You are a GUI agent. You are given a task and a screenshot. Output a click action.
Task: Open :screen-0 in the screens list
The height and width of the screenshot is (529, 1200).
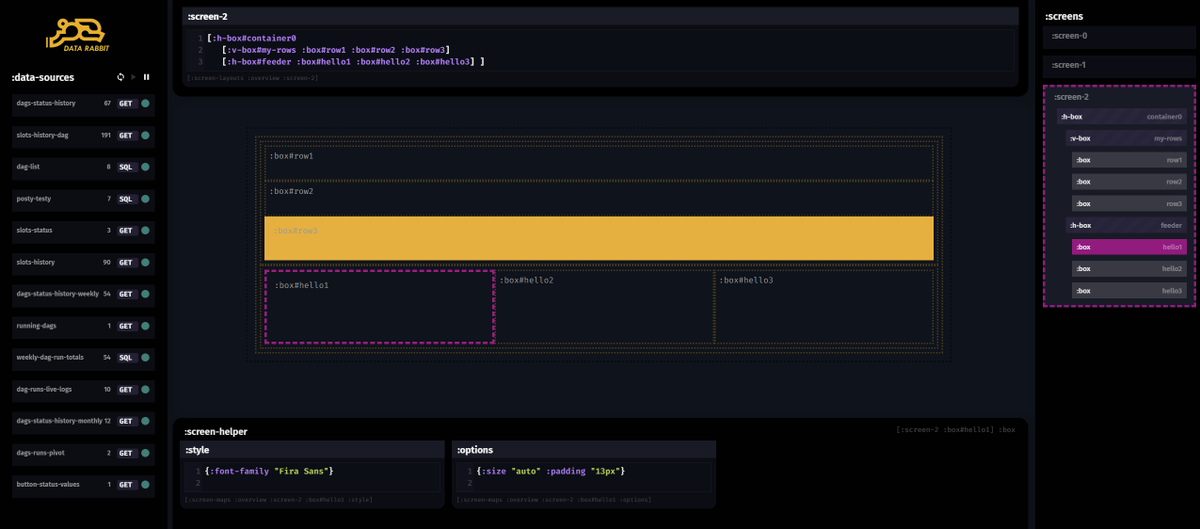[x=1119, y=36]
